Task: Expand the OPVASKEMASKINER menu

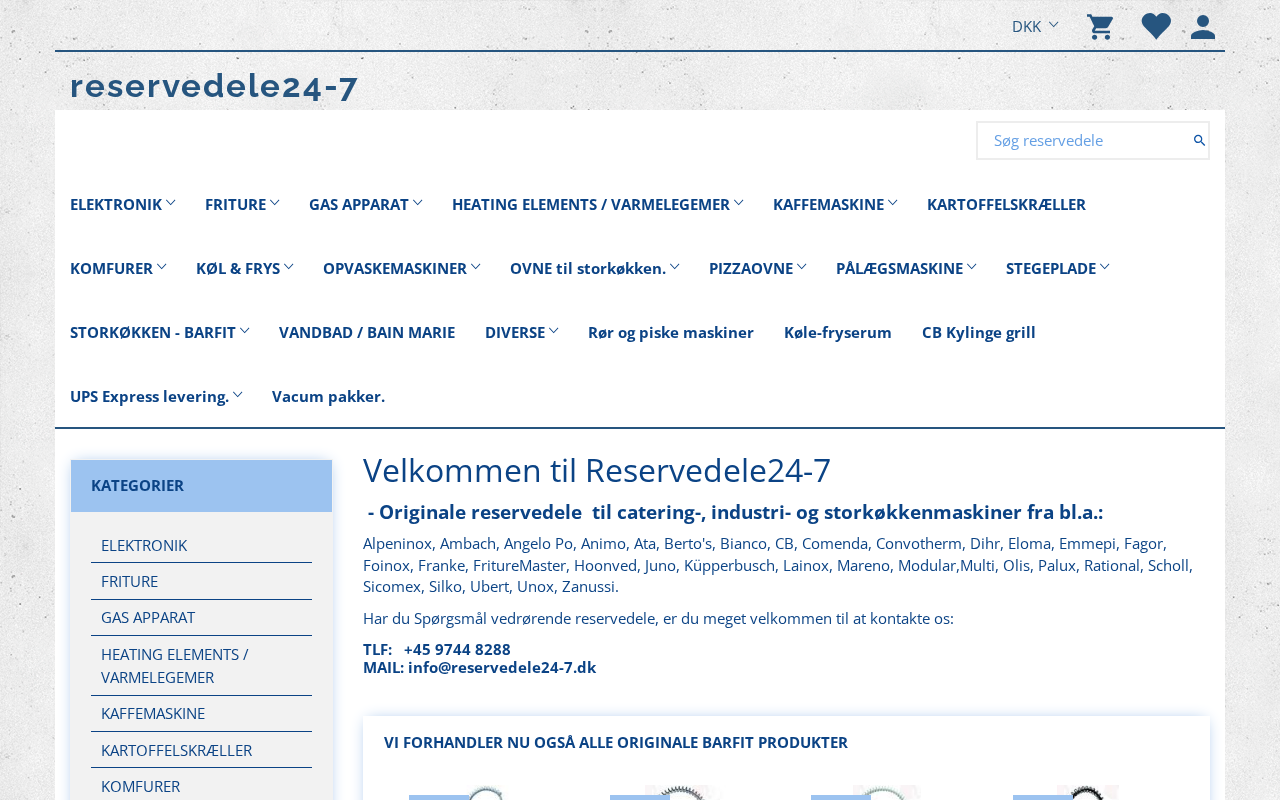Action: click(402, 268)
